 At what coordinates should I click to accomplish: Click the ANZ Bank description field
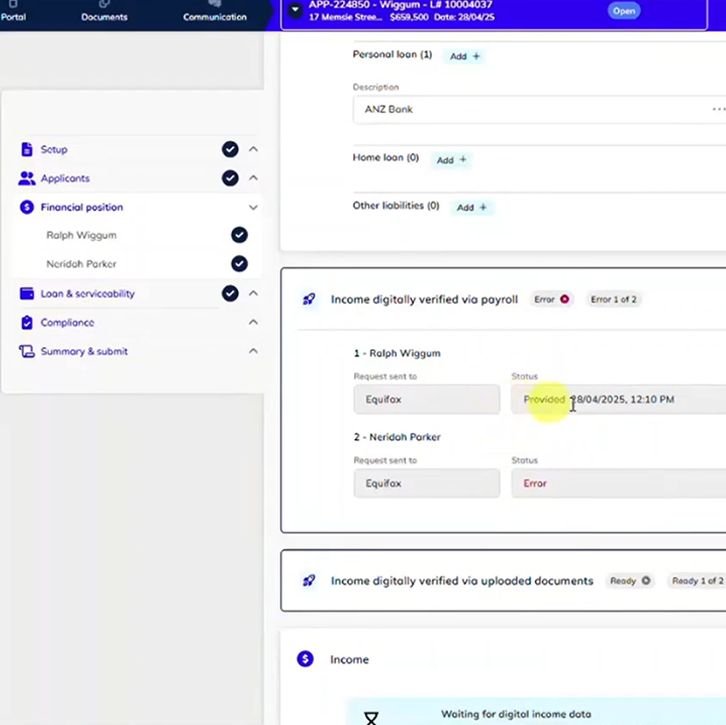[x=530, y=109]
